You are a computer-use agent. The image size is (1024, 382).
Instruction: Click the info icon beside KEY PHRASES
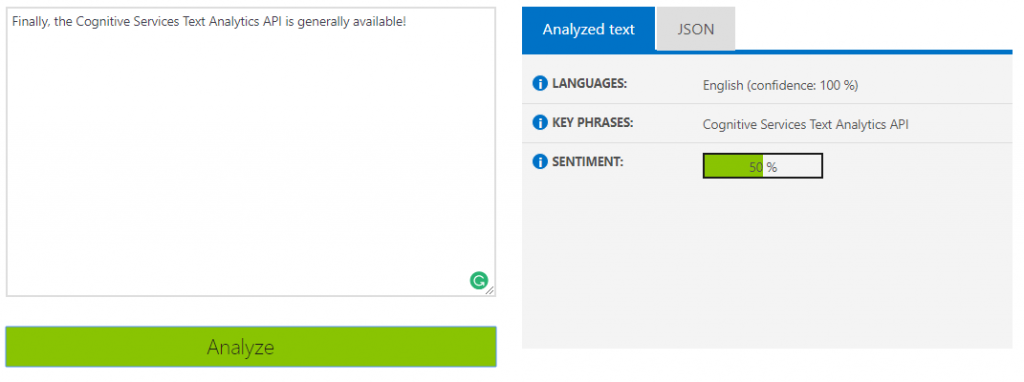click(x=539, y=122)
